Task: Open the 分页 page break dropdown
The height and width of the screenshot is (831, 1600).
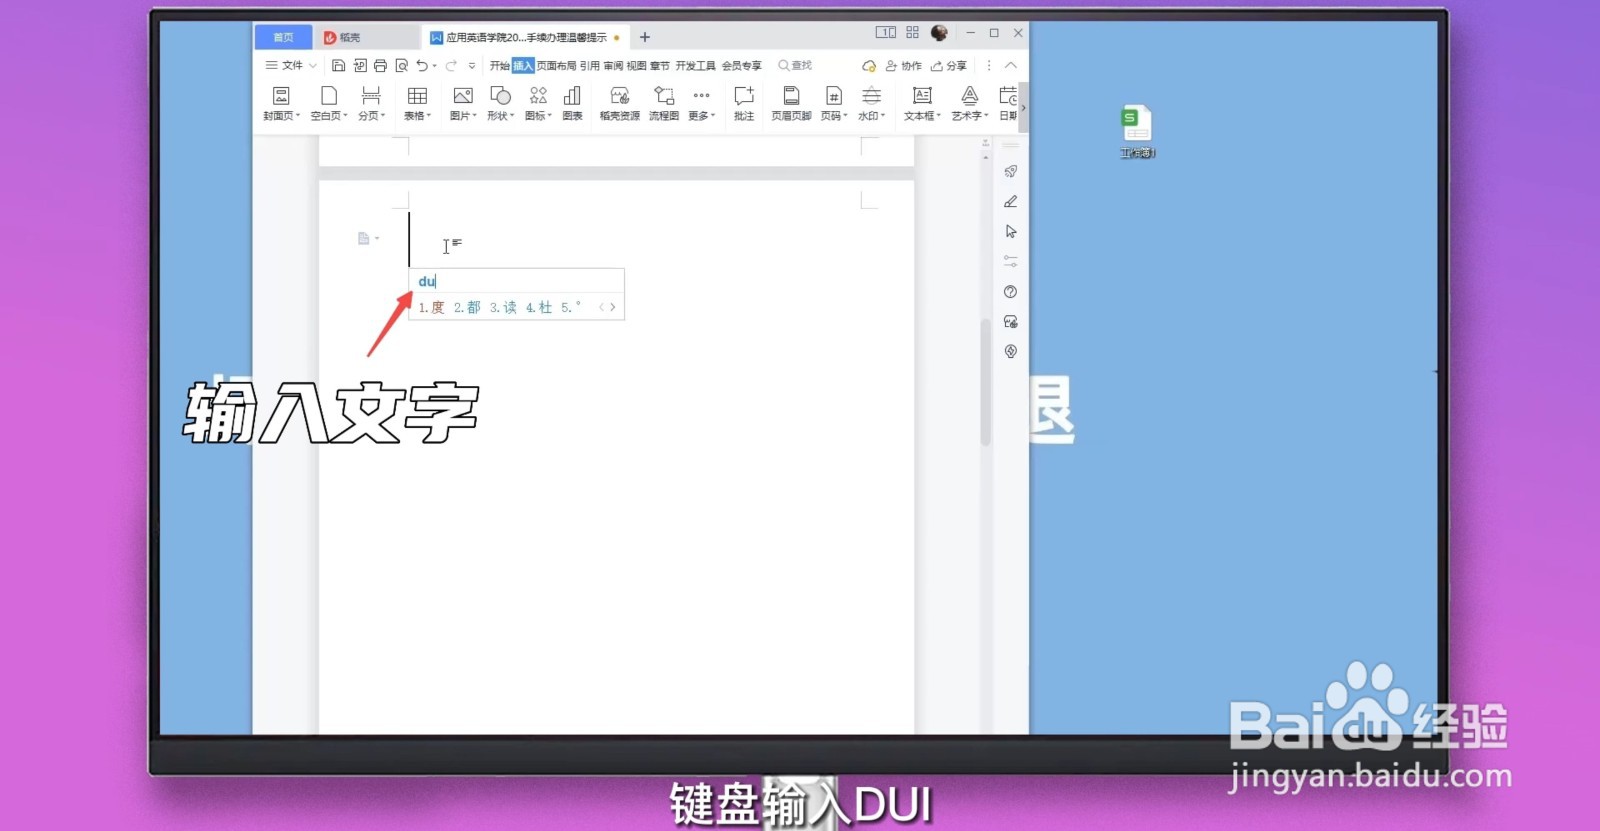Action: [371, 103]
